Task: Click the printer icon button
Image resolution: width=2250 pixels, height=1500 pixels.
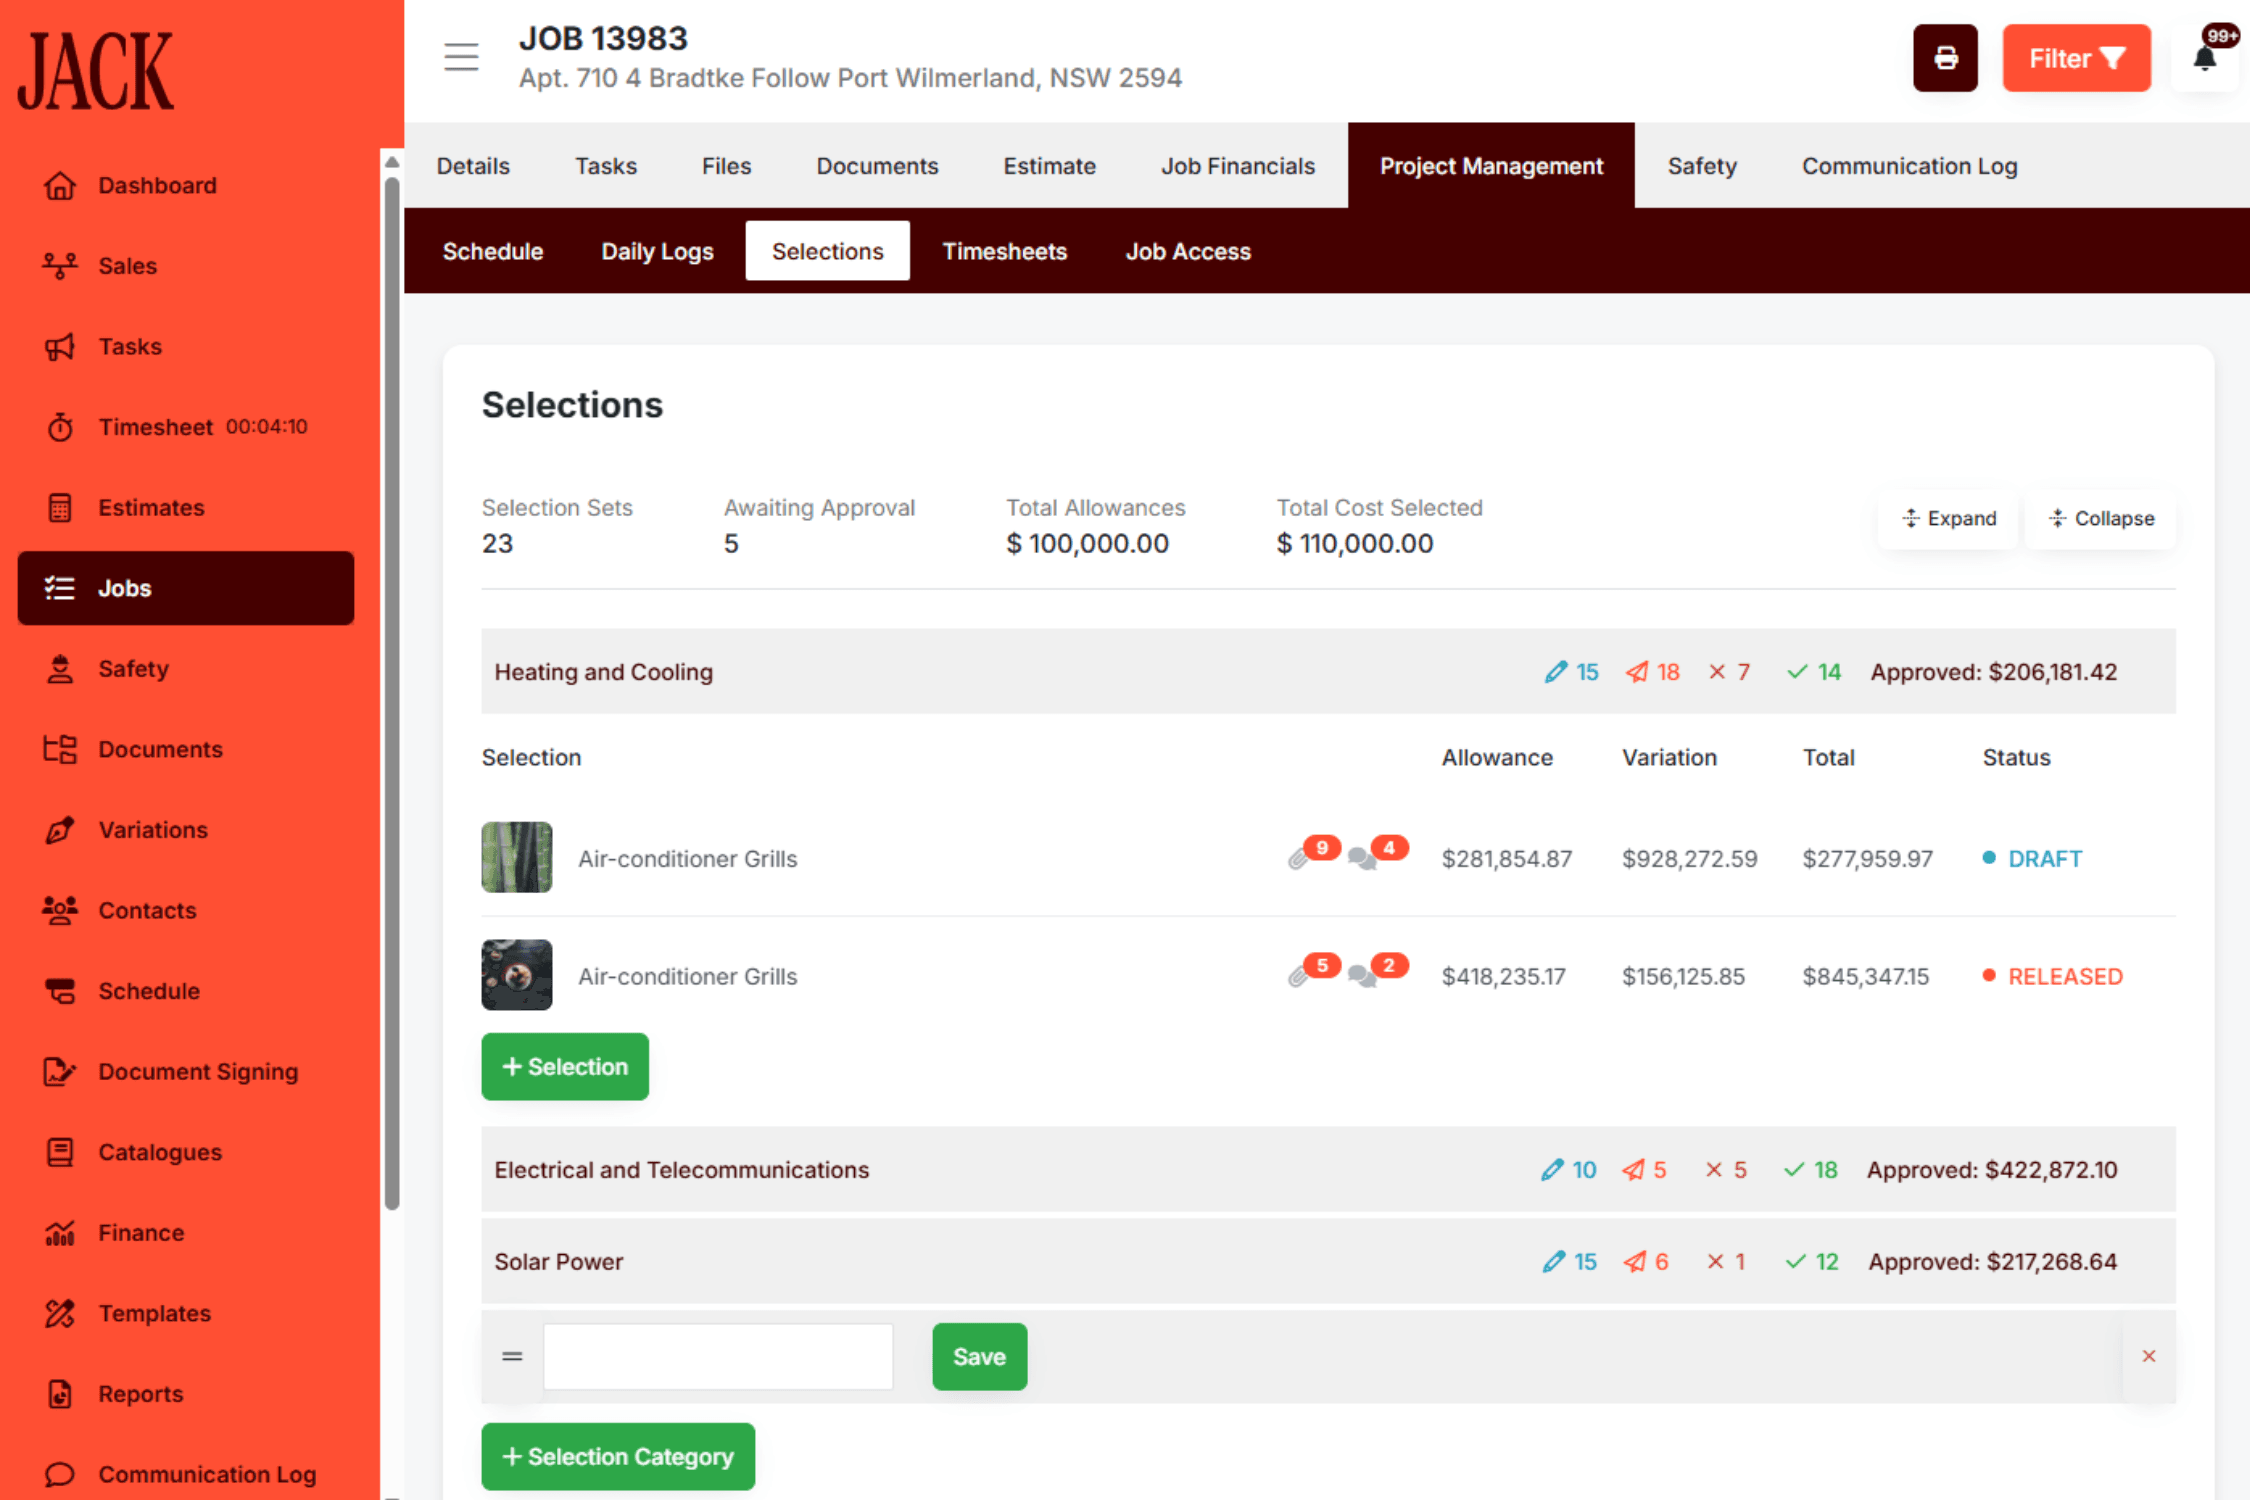Action: [1944, 58]
